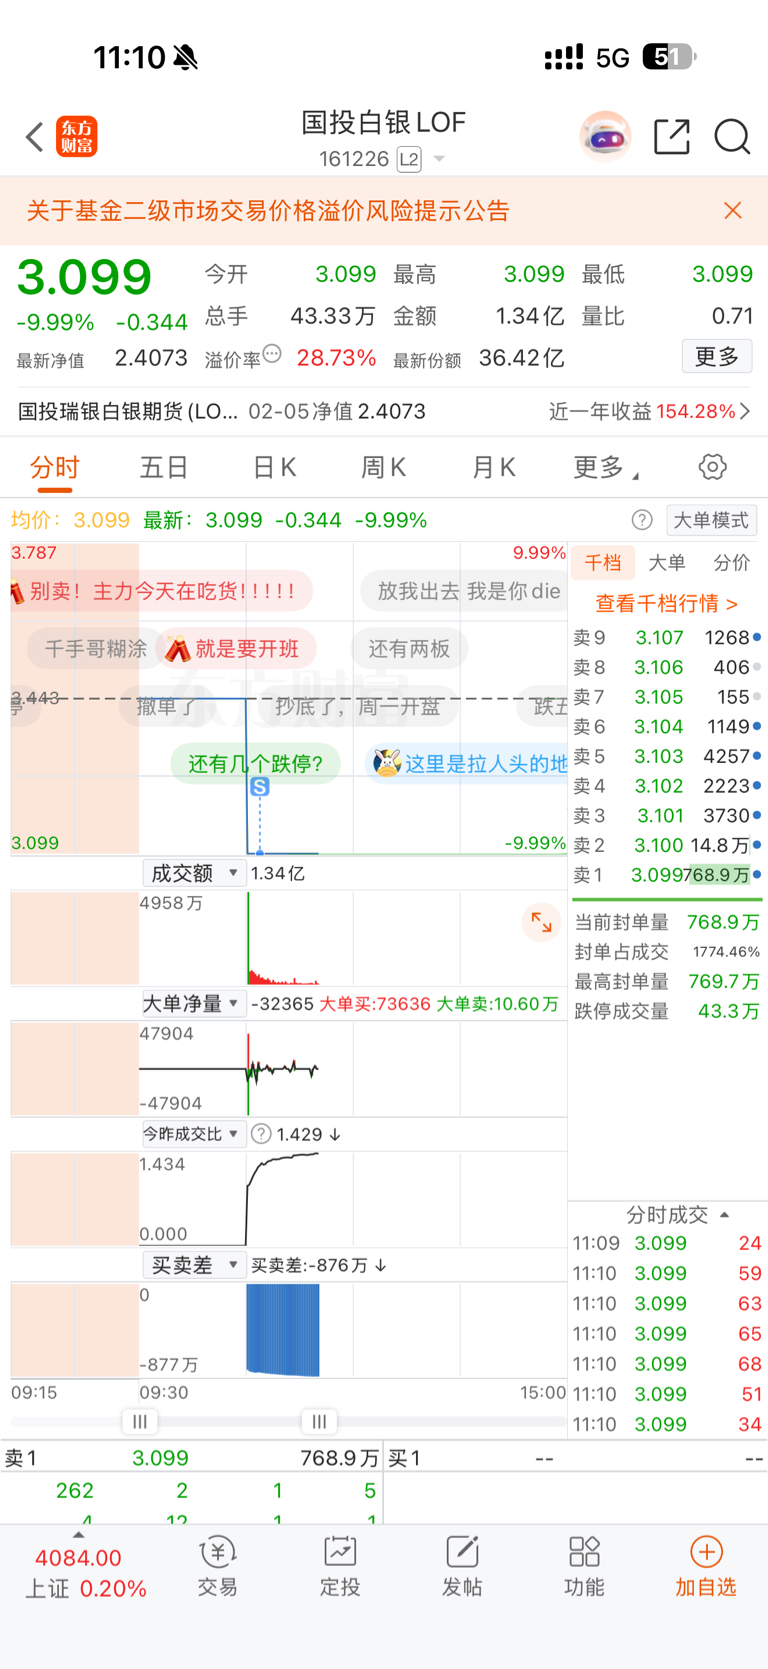The width and height of the screenshot is (768, 1669).
Task: Tap the 别卖！主力今天在吃货 comment bubble
Action: [x=161, y=591]
